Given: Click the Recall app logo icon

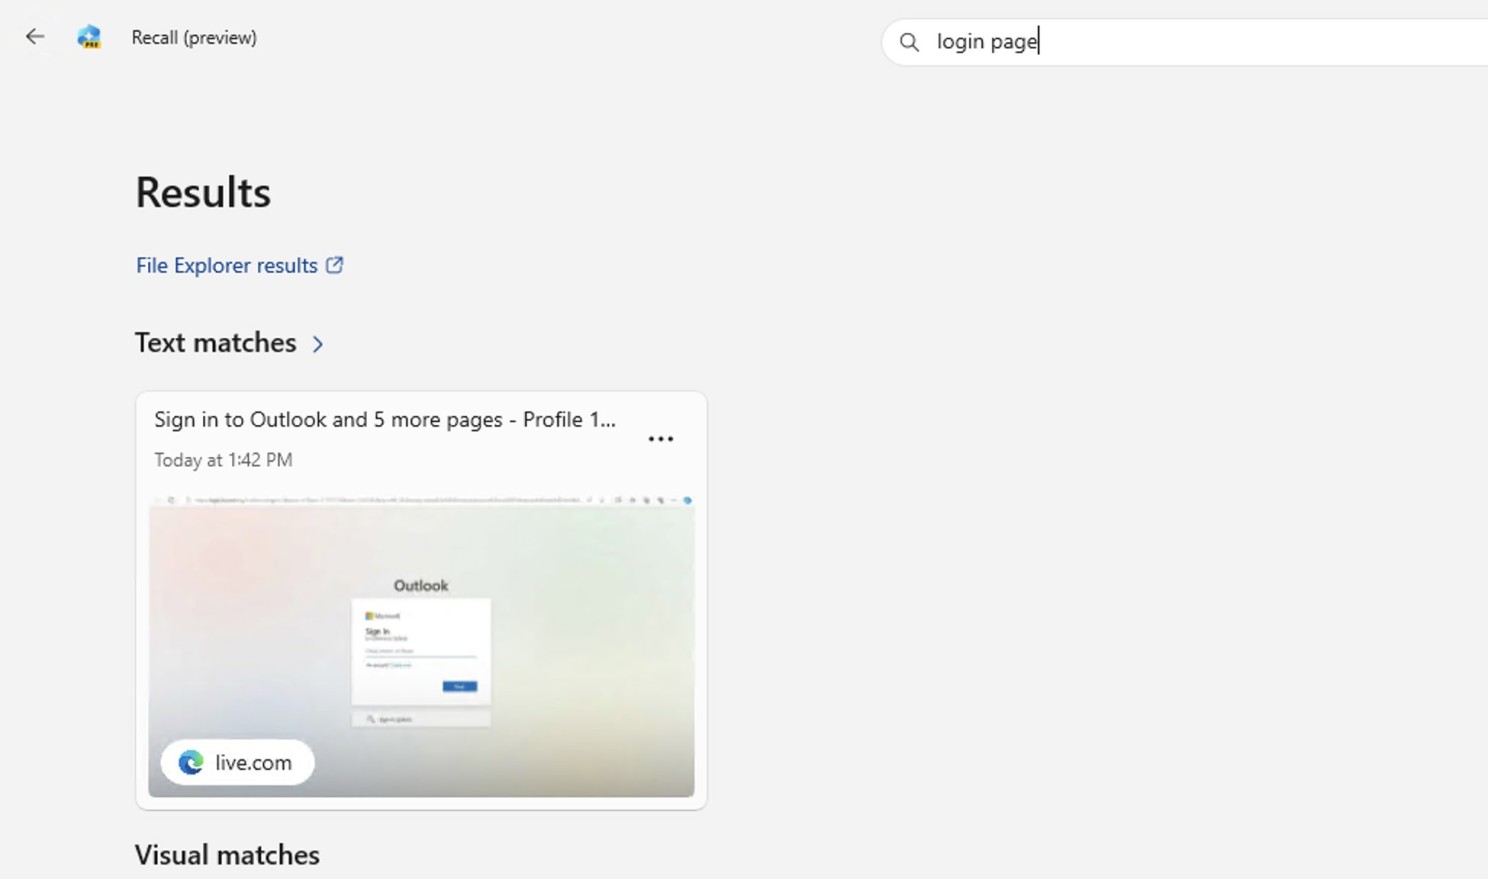Looking at the screenshot, I should [x=89, y=37].
